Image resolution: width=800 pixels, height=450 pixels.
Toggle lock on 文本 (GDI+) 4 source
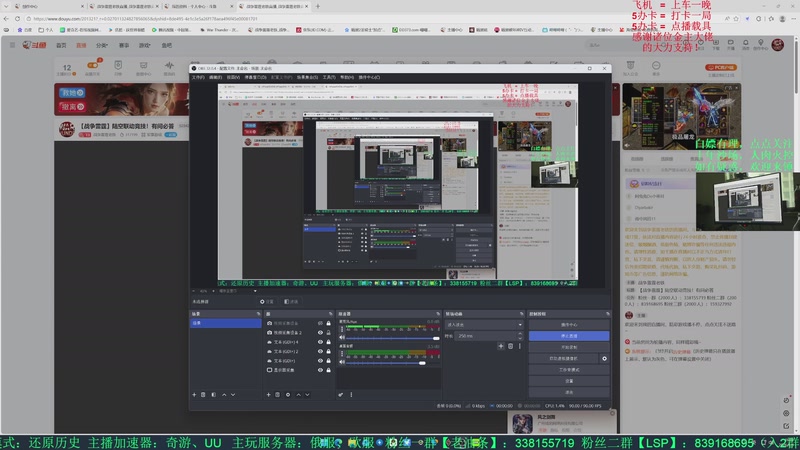(329, 342)
